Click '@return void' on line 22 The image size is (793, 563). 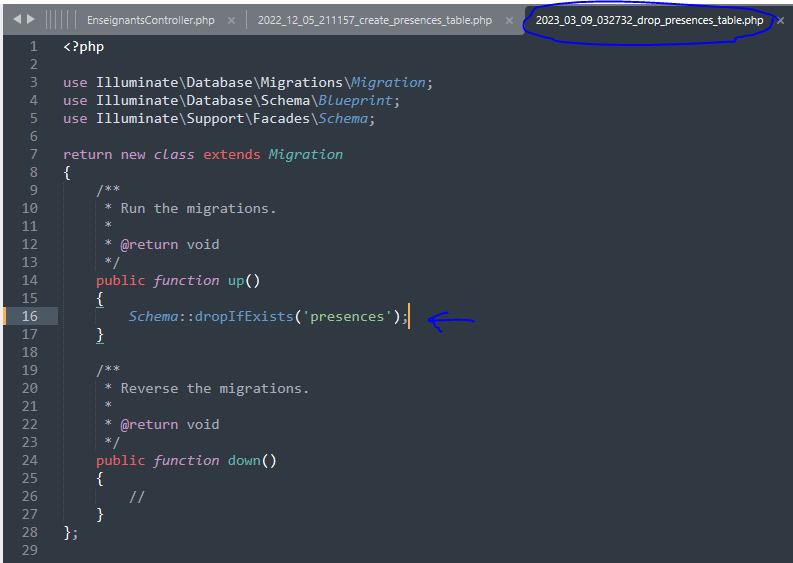click(x=169, y=424)
